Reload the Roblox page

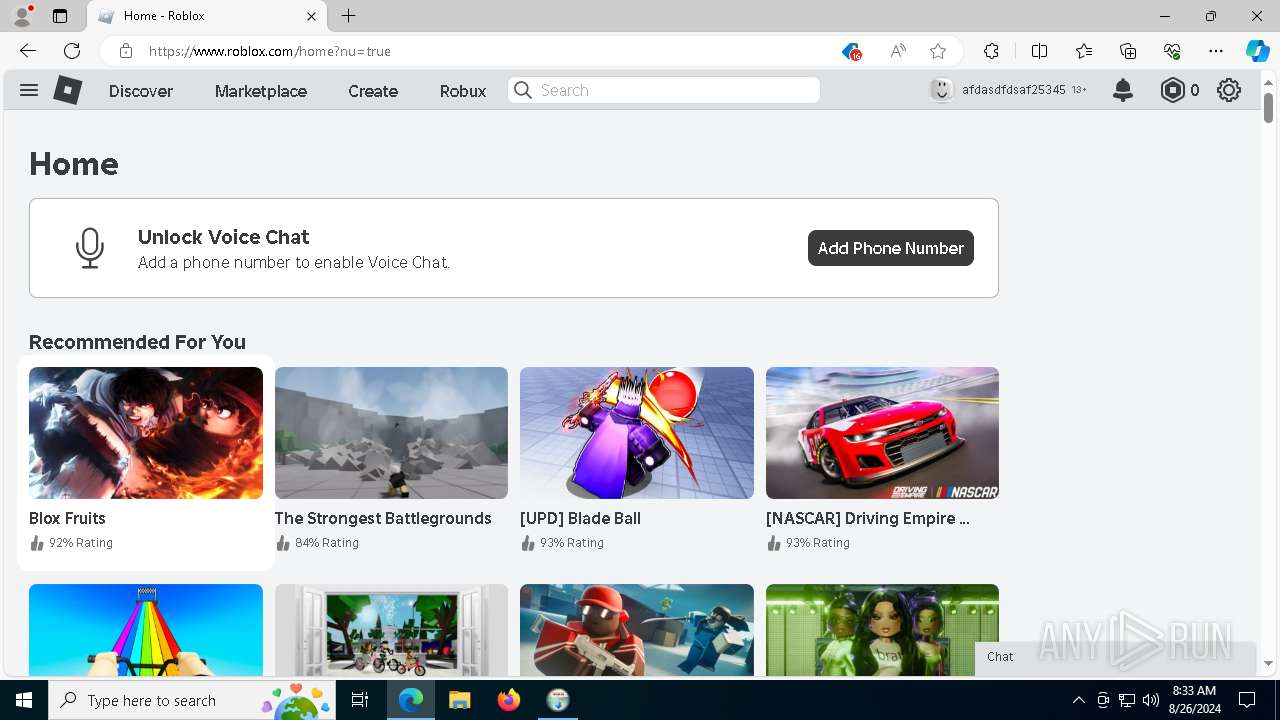pyautogui.click(x=72, y=51)
